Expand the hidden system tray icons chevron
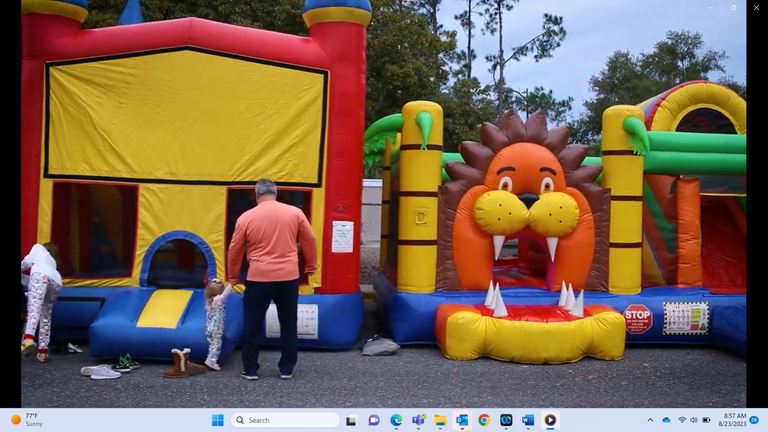The image size is (768, 432). pos(650,420)
